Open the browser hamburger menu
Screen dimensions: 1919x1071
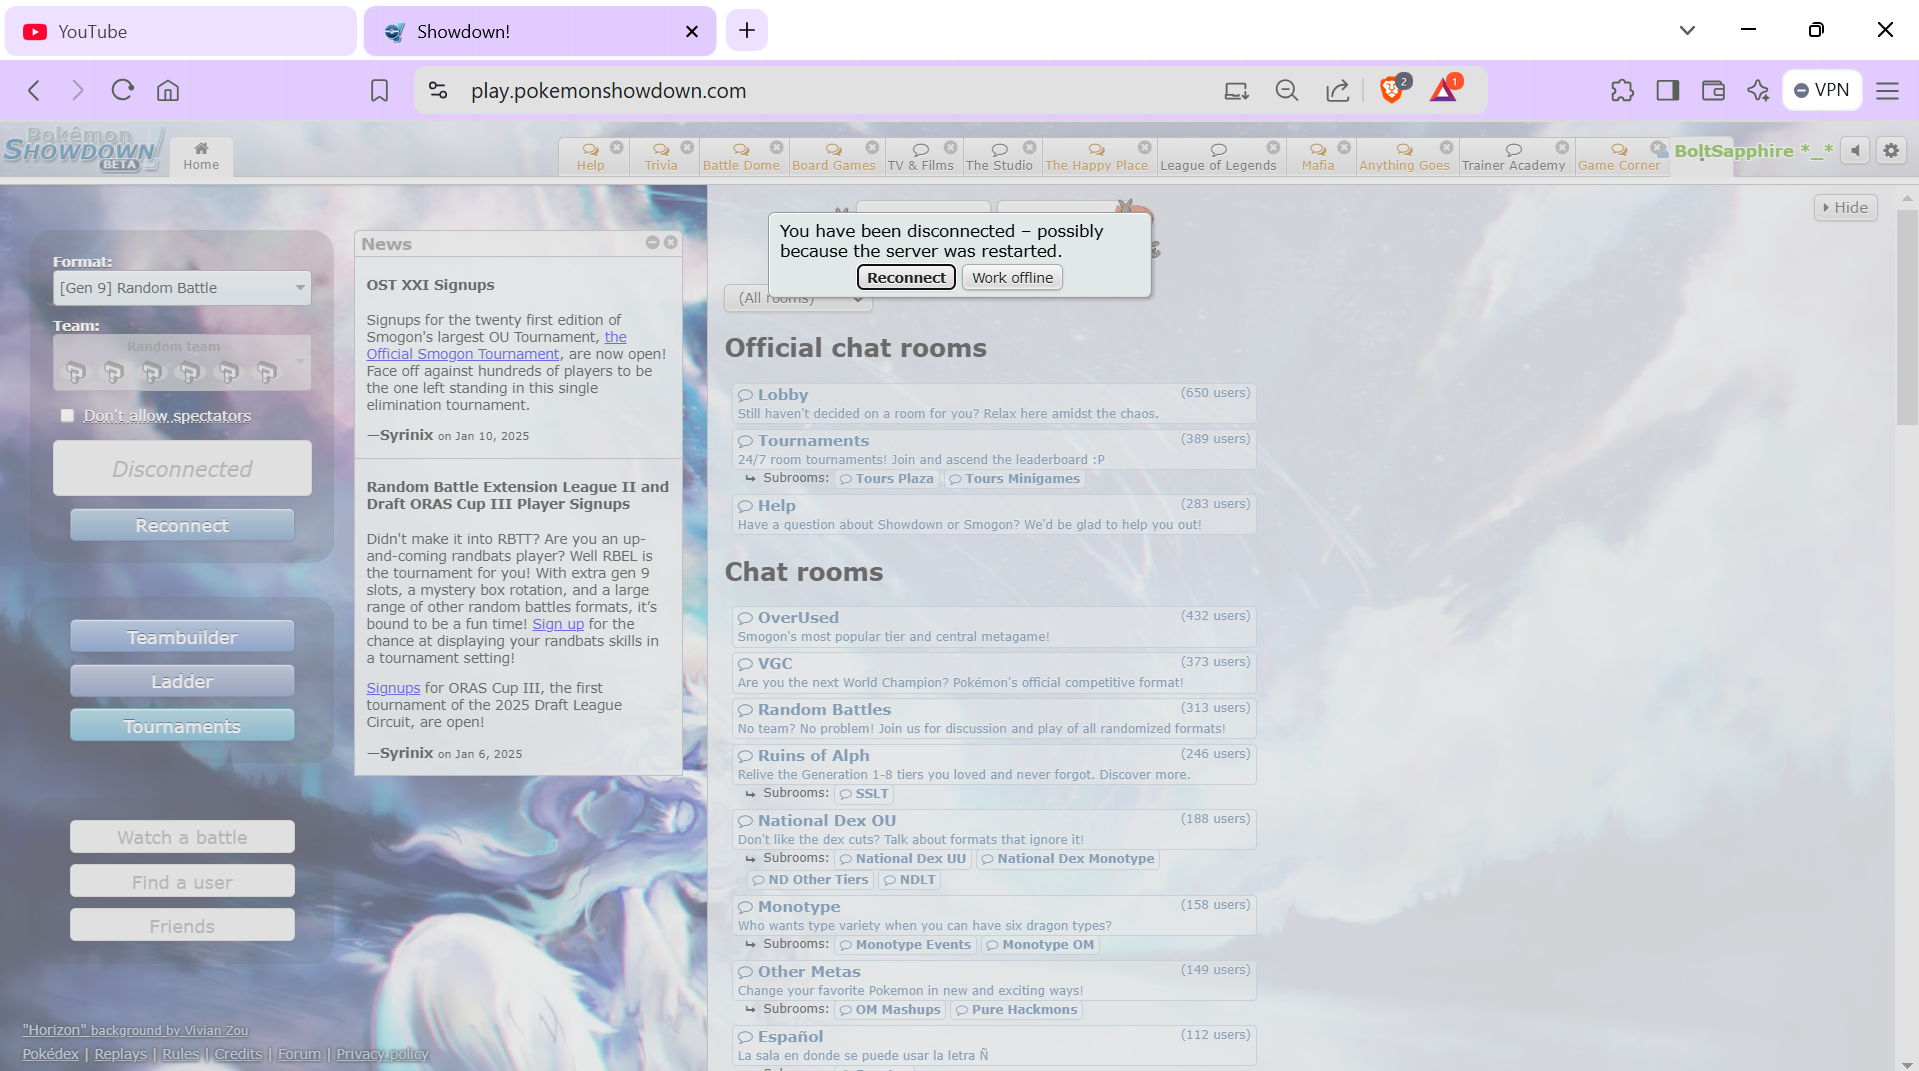click(x=1887, y=91)
